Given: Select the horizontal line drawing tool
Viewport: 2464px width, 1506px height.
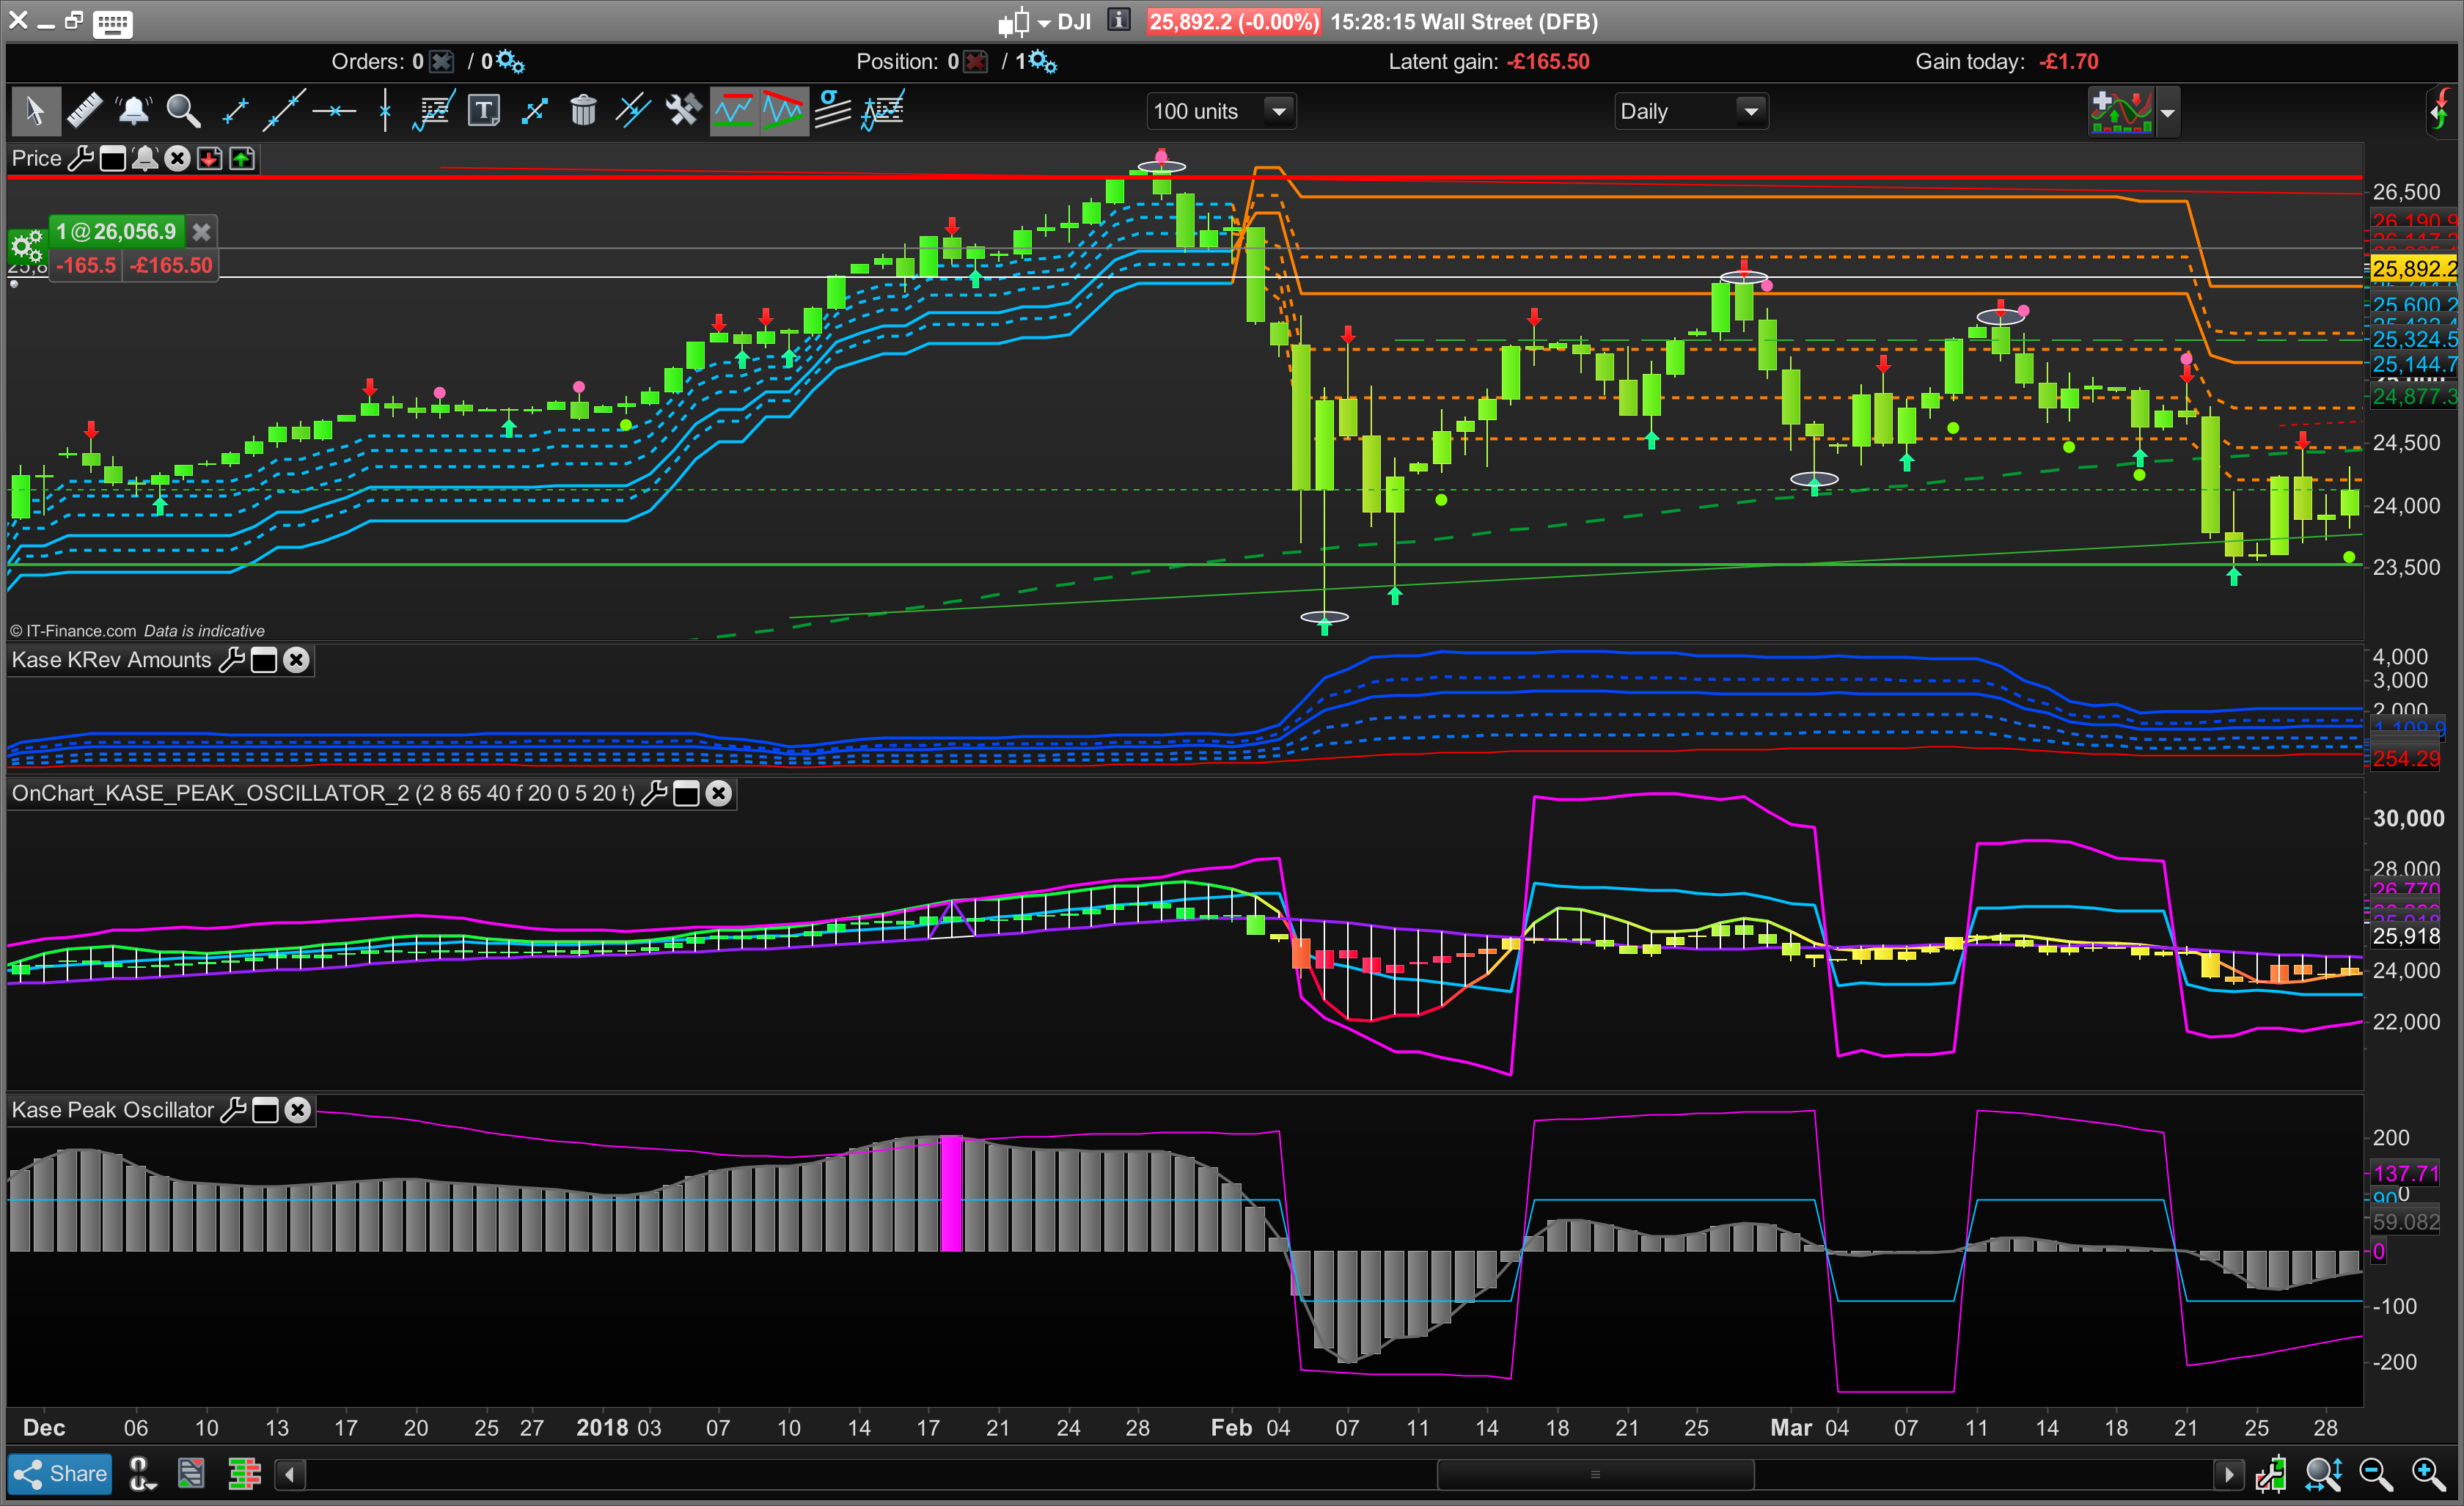Looking at the screenshot, I should (x=334, y=110).
